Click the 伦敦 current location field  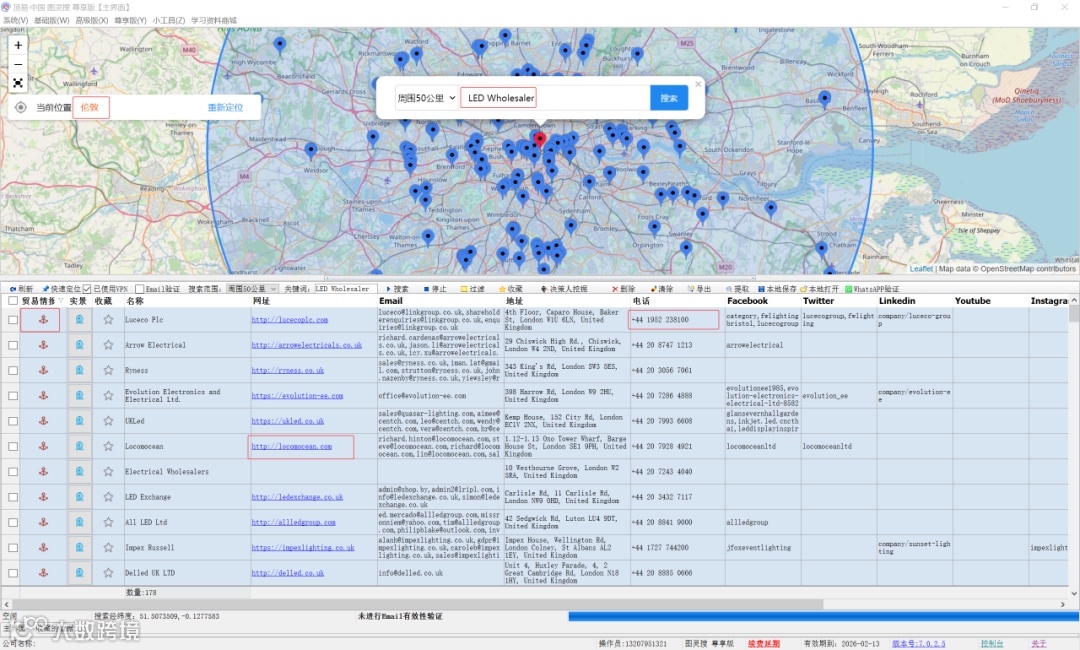[x=91, y=107]
